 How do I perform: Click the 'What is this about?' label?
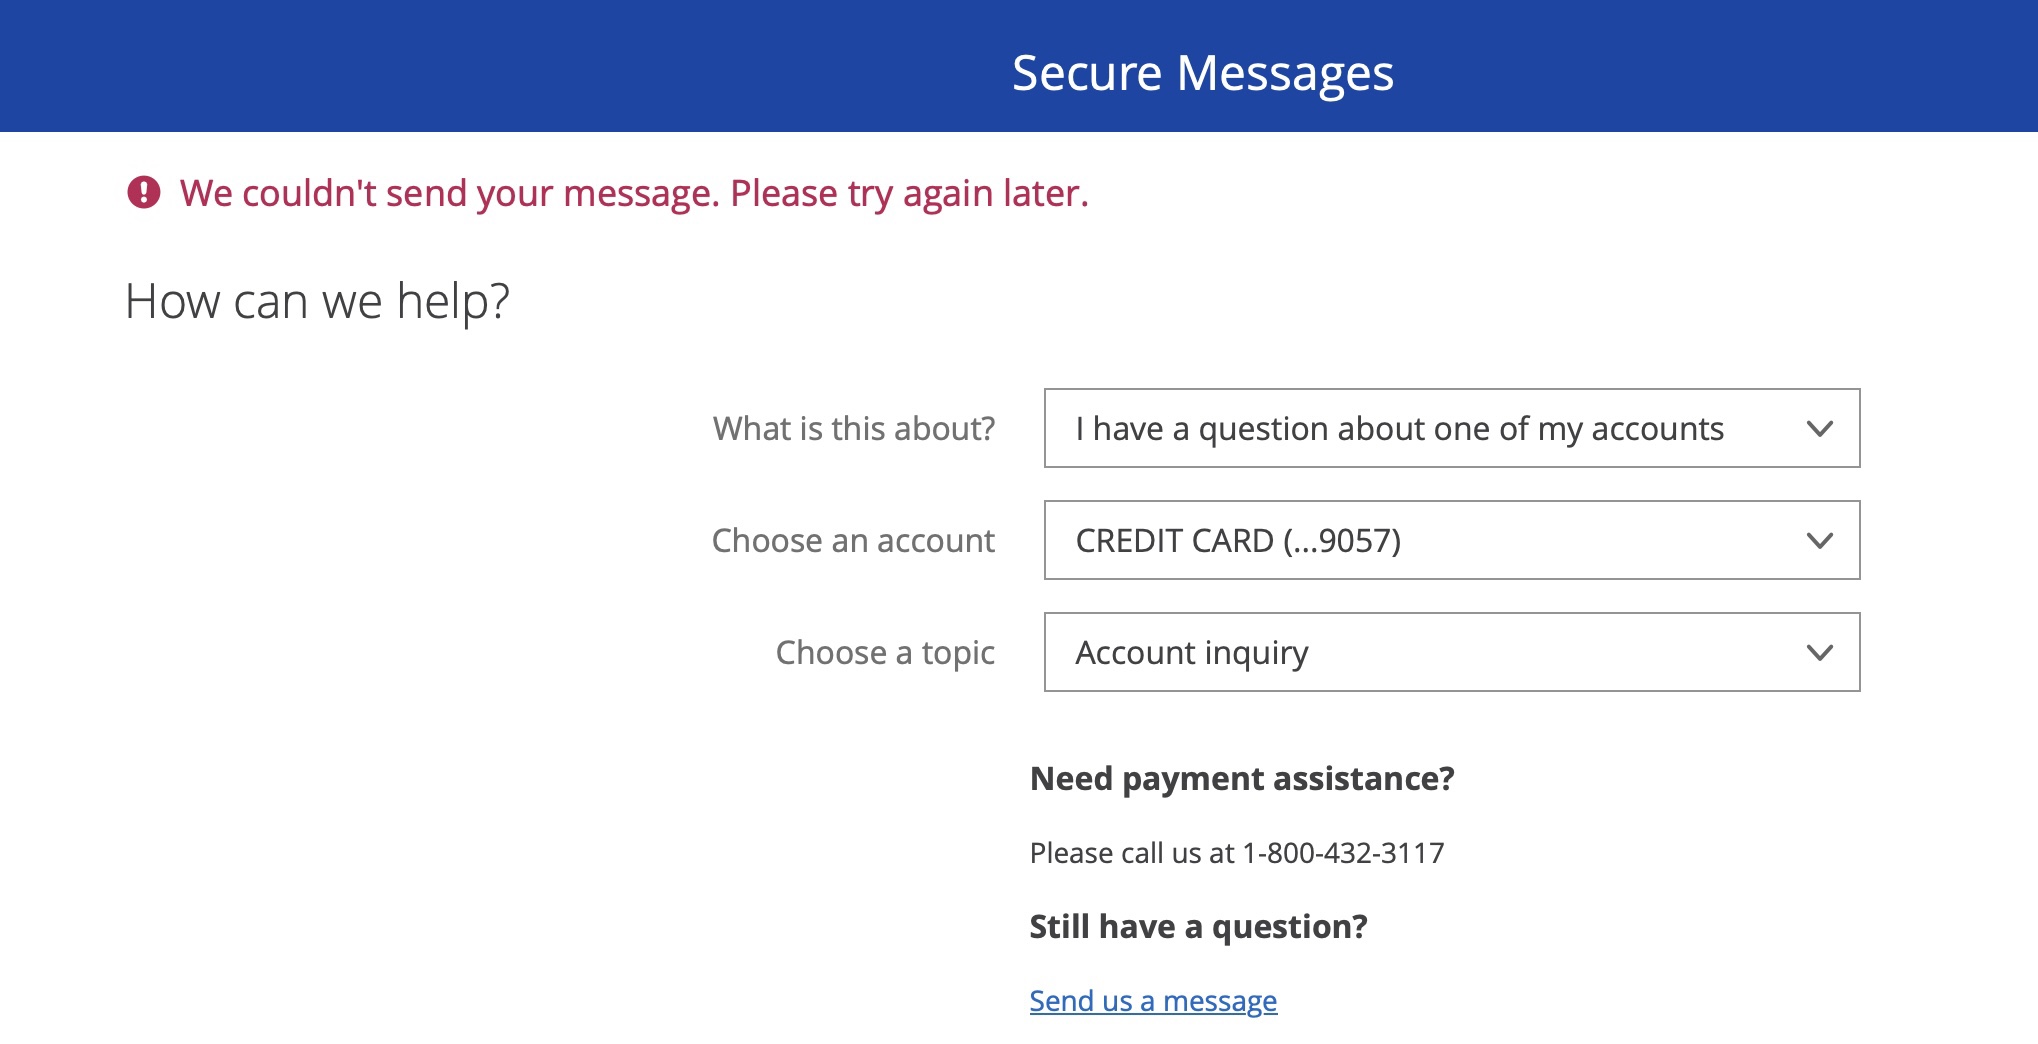pyautogui.click(x=854, y=429)
